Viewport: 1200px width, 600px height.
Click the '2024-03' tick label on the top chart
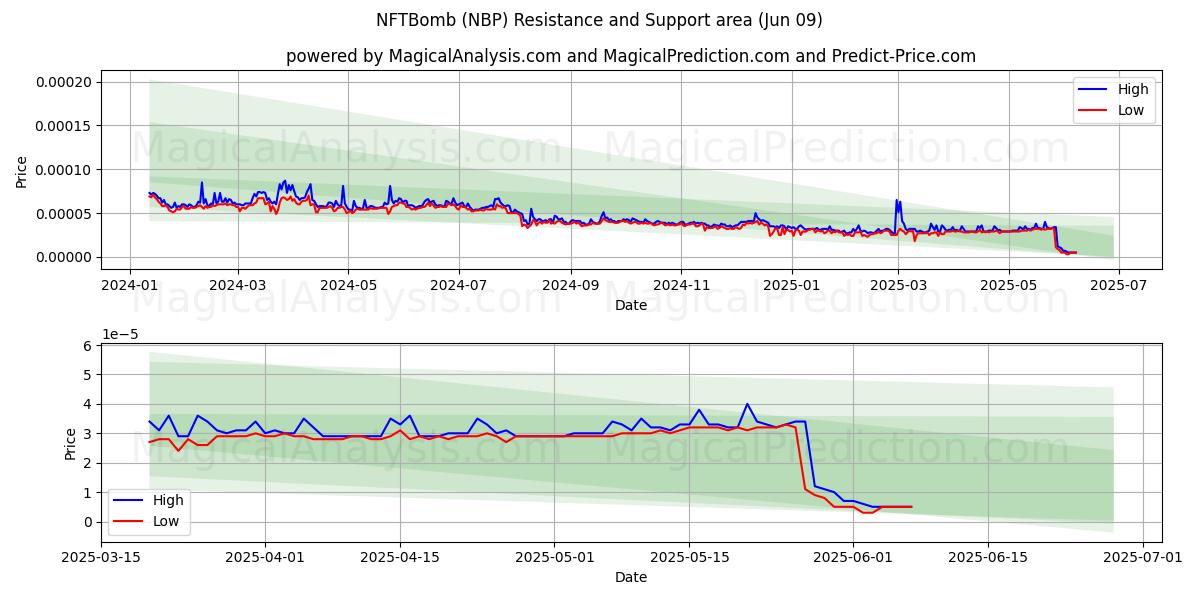point(238,285)
